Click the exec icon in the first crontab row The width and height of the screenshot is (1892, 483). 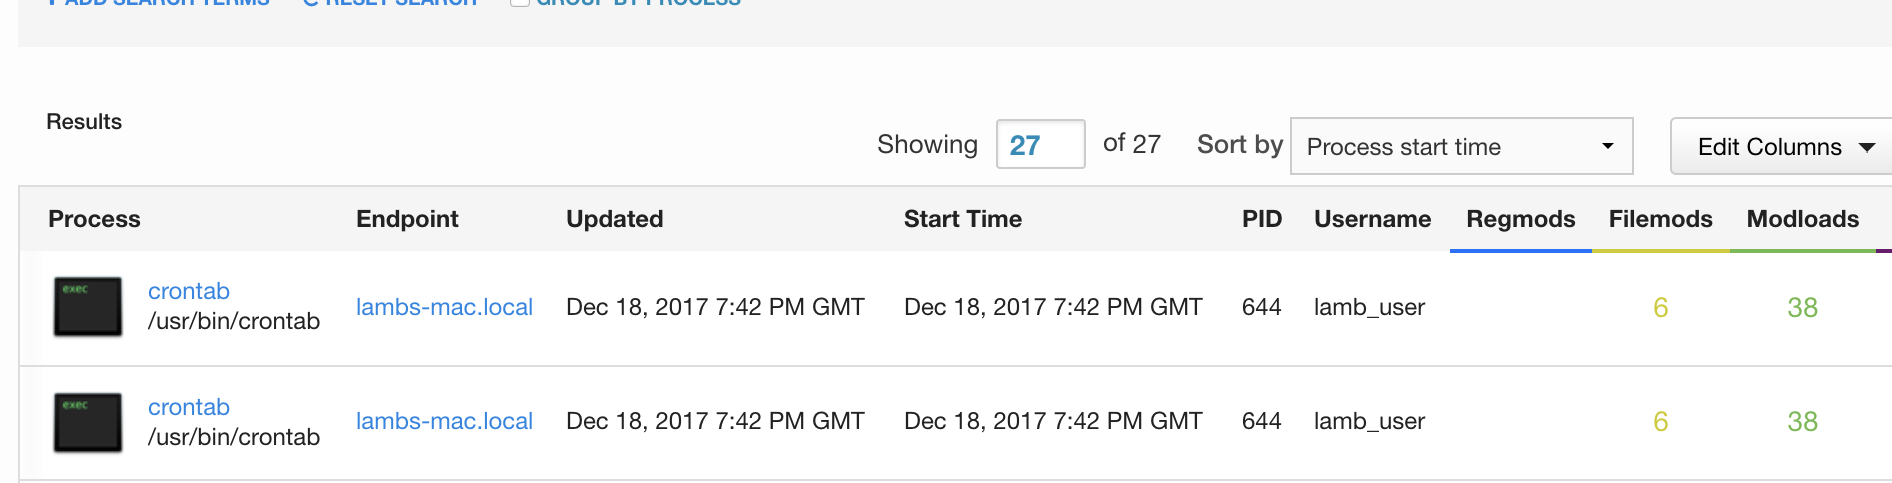pos(88,307)
